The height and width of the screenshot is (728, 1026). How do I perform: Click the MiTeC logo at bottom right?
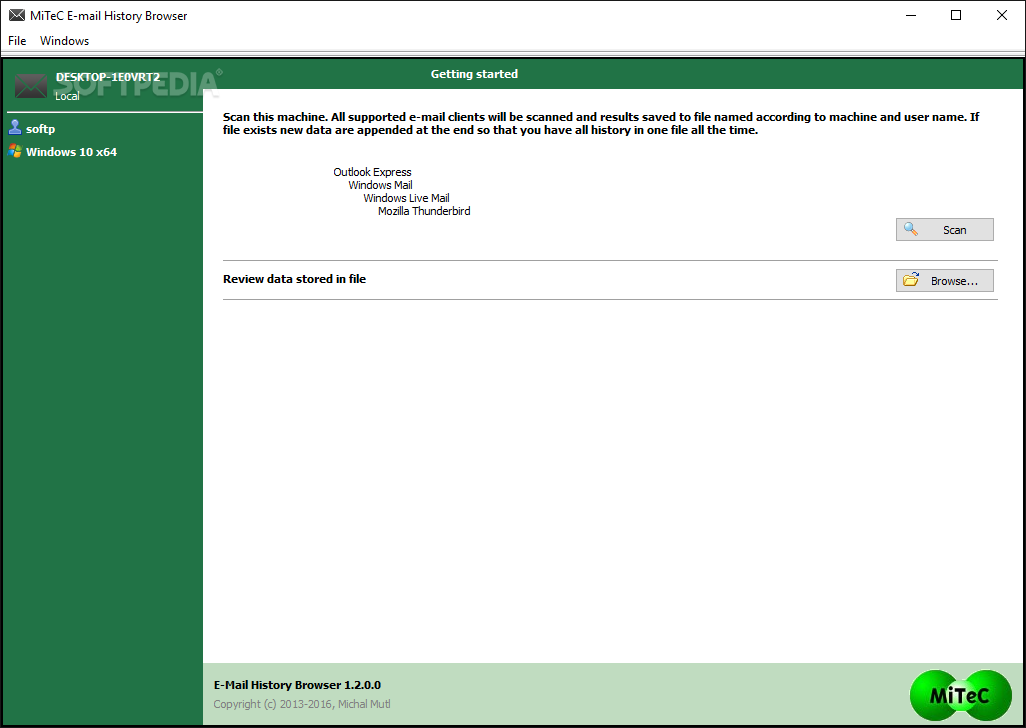click(961, 695)
